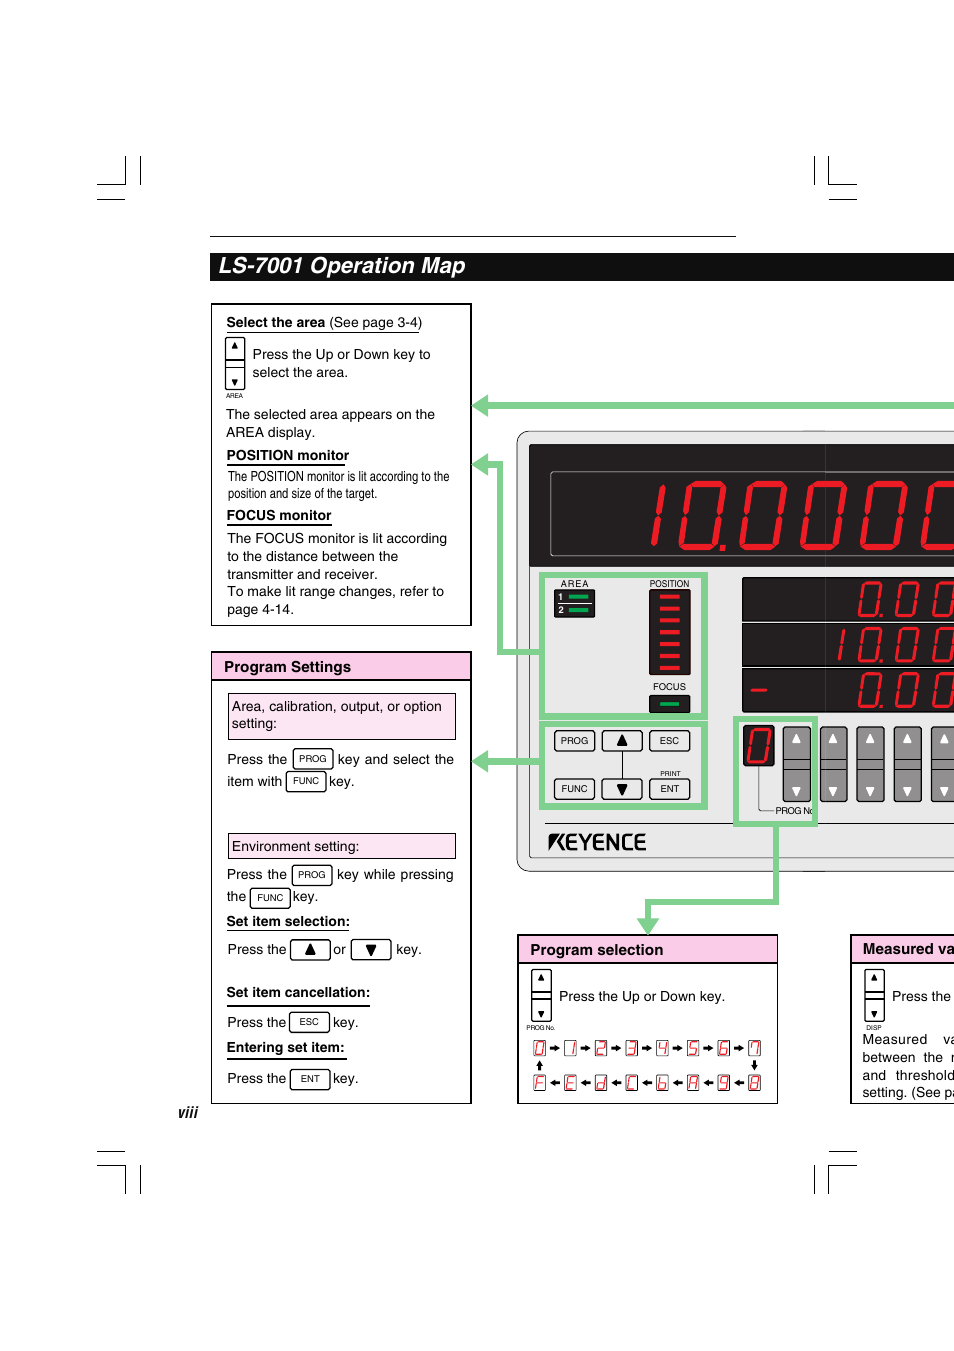954x1351 pixels.
Task: Click the down-arrow key between FUNC and ENT
Action: (622, 789)
